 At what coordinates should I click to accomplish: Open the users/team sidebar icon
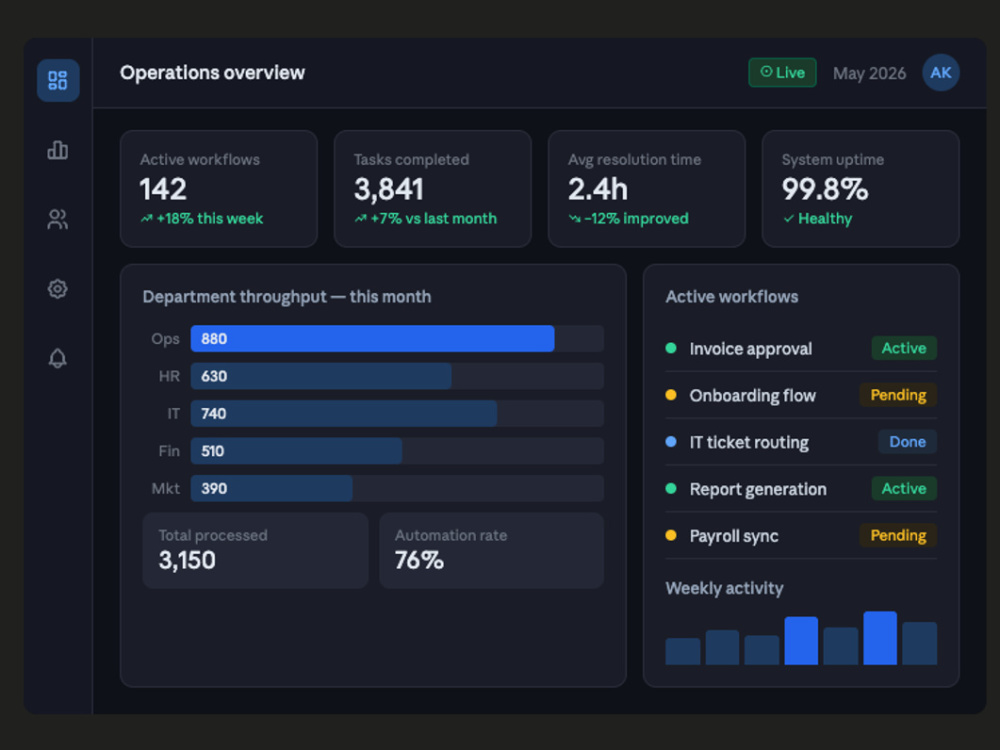click(x=58, y=219)
